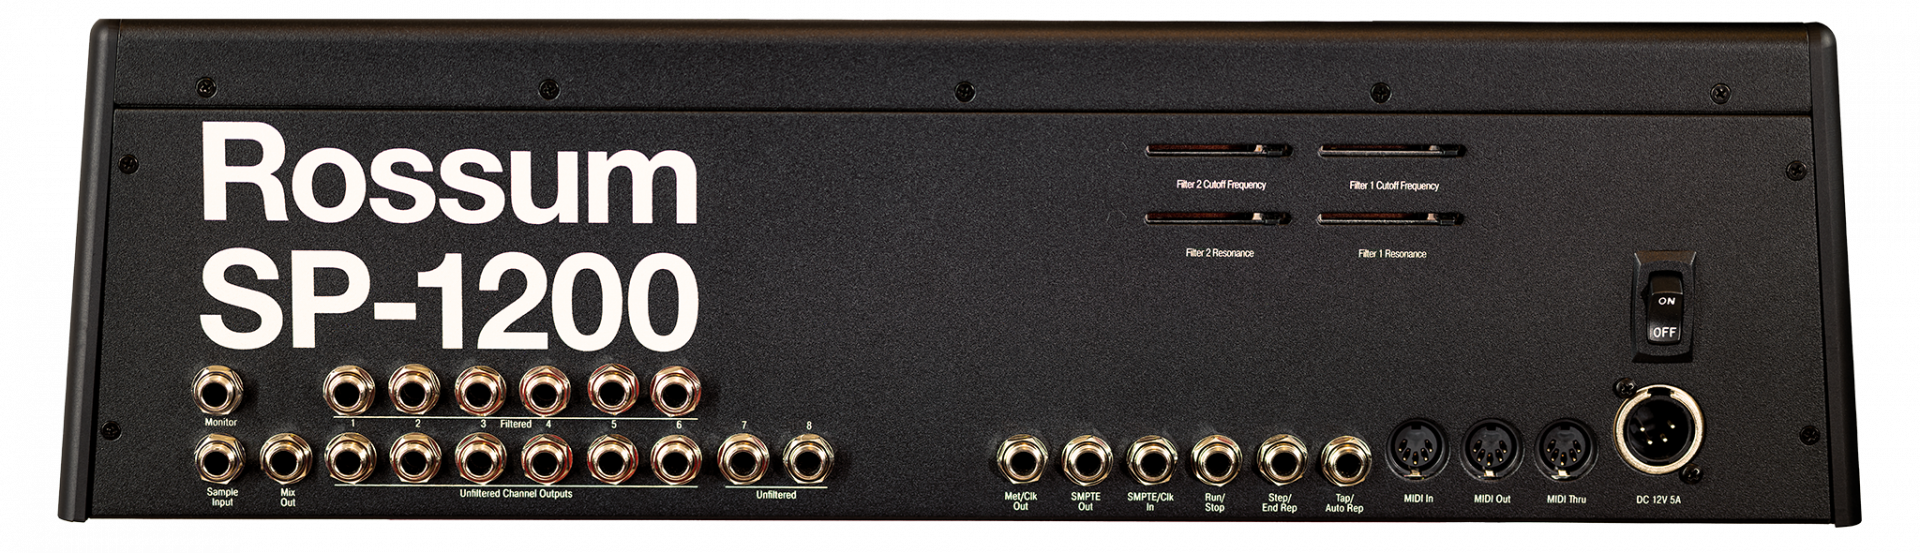Click Unfiltered Channel Output jack 5
The height and width of the screenshot is (553, 1920).
click(612, 459)
